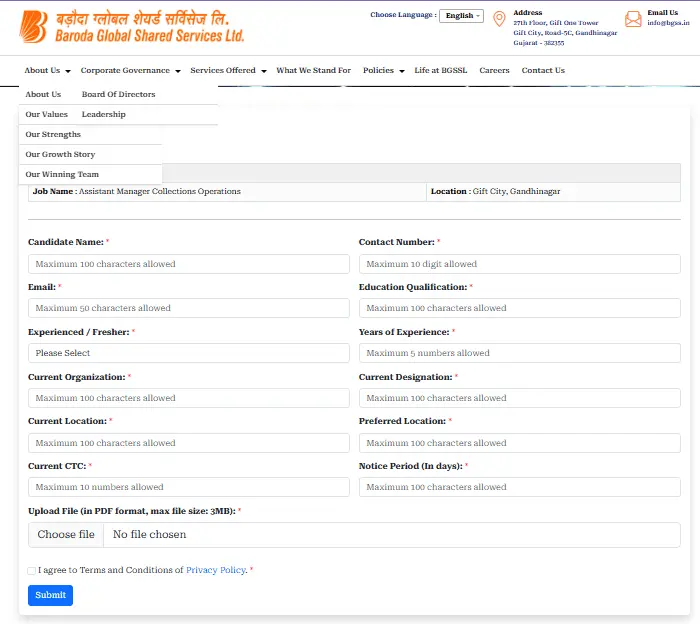Image resolution: width=700 pixels, height=624 pixels.
Task: Open the Careers nav item
Action: [494, 71]
